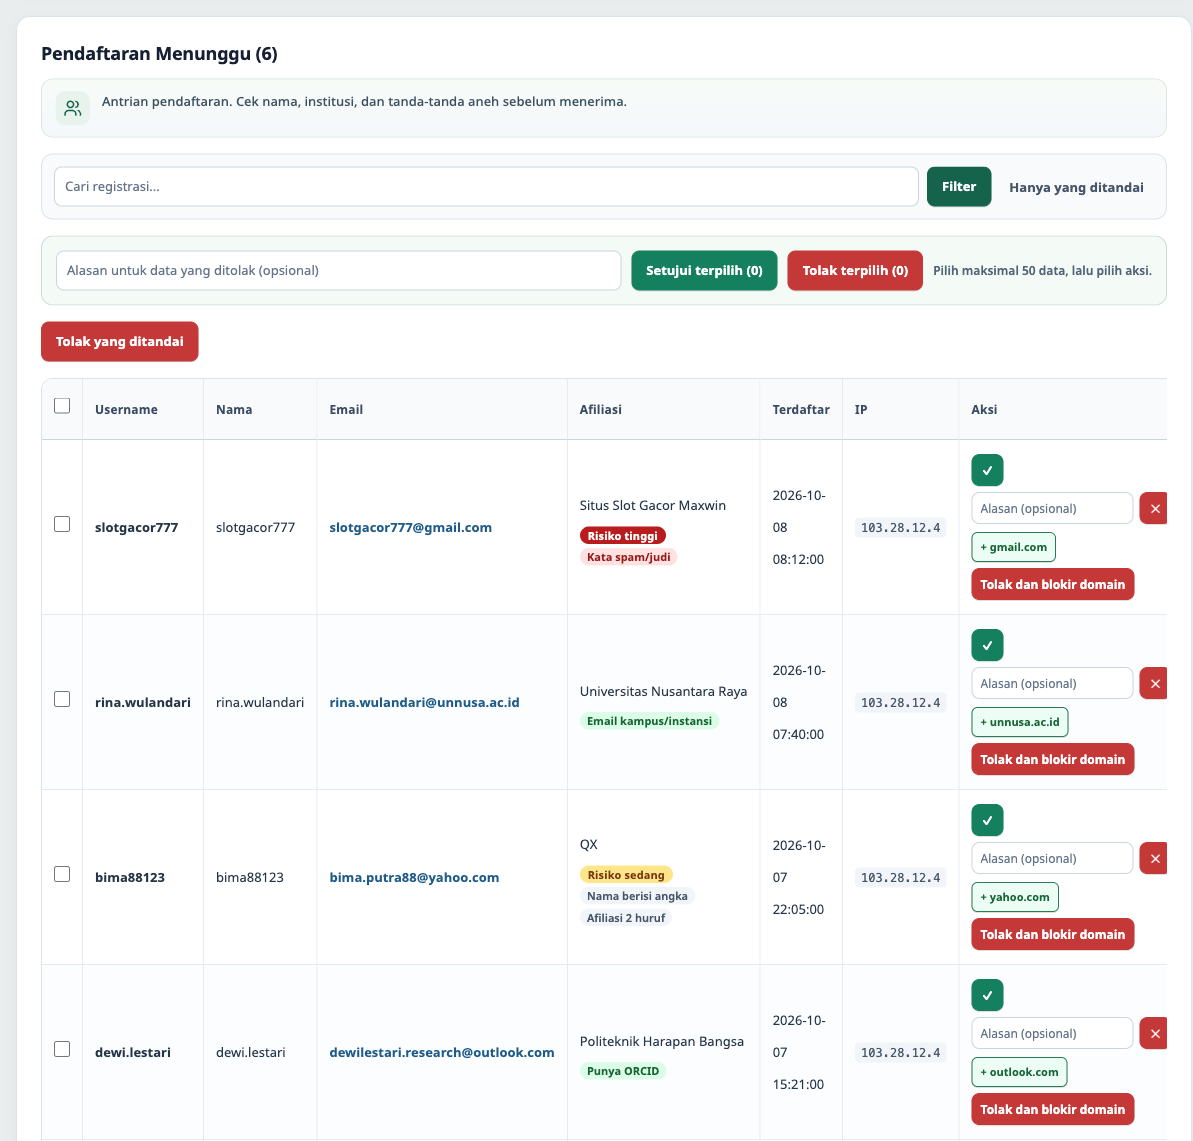
Task: Click affiliation Universitas Nusantara Raya
Action: 663,691
